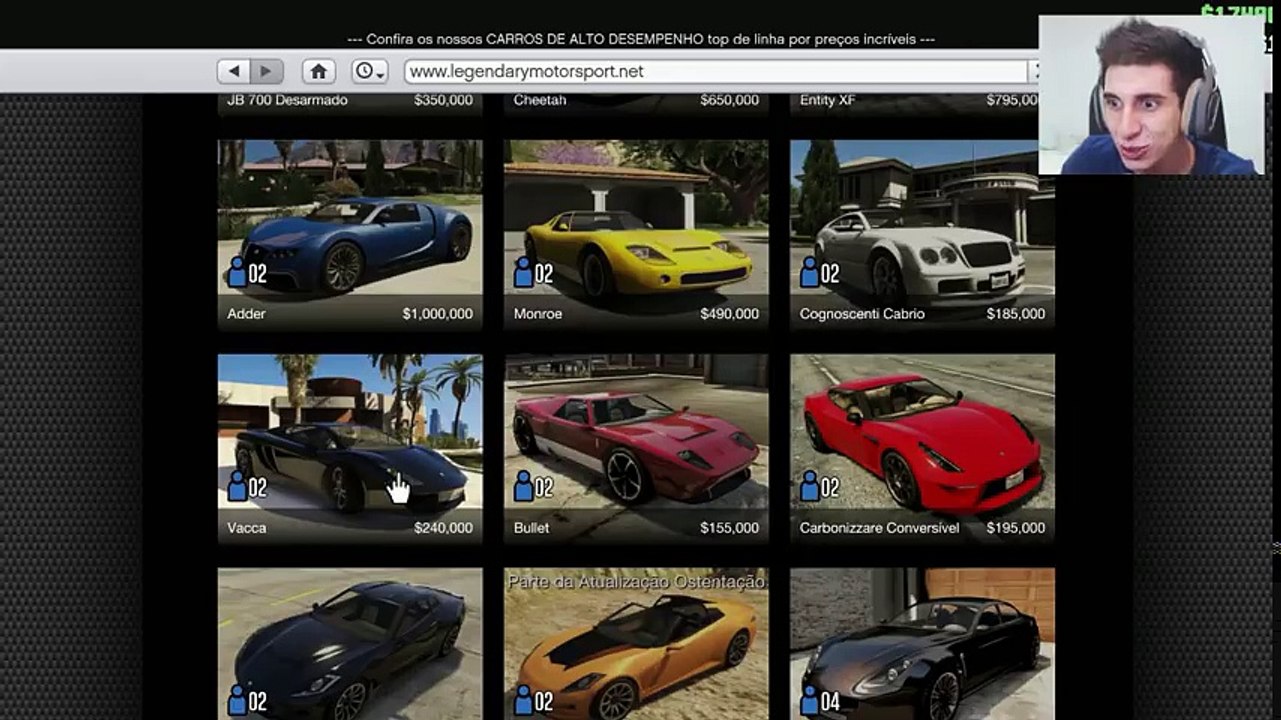
Task: Open the white Cognoscenti Cabrio photo
Action: coord(922,218)
